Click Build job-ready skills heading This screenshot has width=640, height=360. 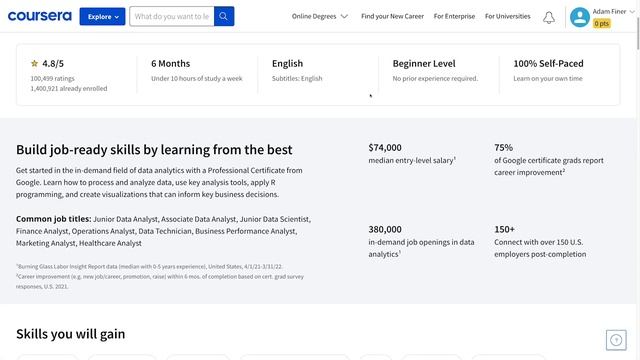point(154,149)
